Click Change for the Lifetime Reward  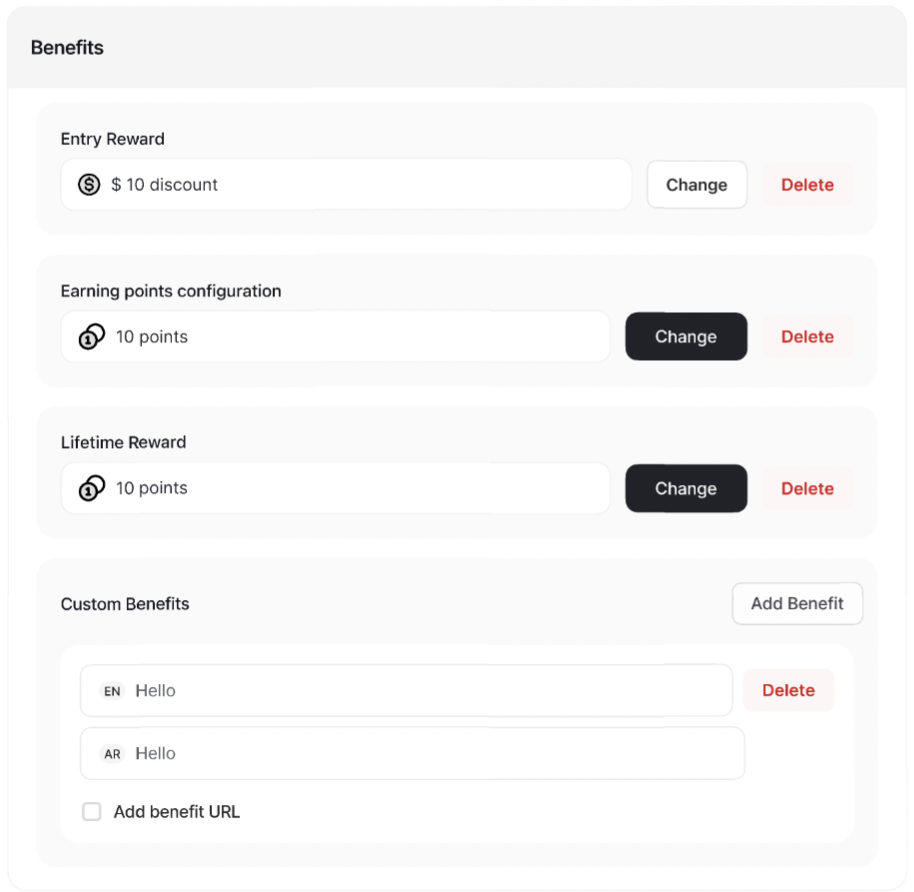pyautogui.click(x=686, y=488)
